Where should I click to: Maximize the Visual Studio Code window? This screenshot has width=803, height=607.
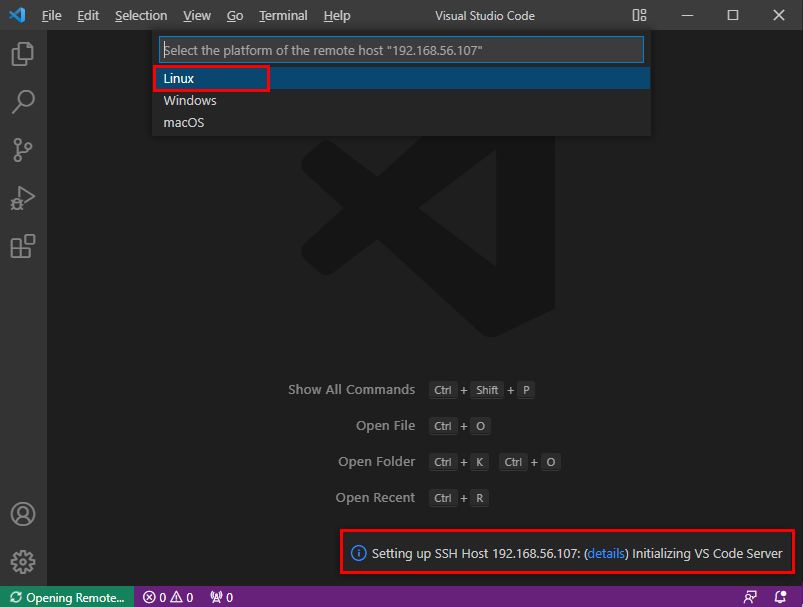point(733,15)
